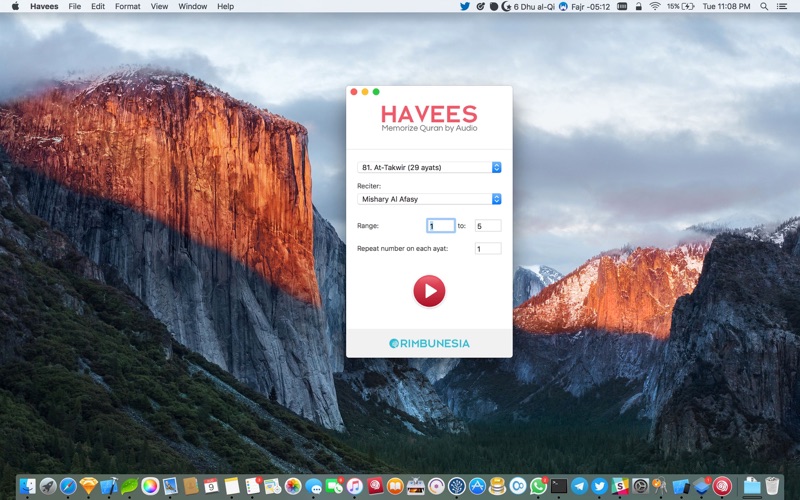Open the Window menu
Image resolution: width=800 pixels, height=500 pixels.
pyautogui.click(x=192, y=6)
